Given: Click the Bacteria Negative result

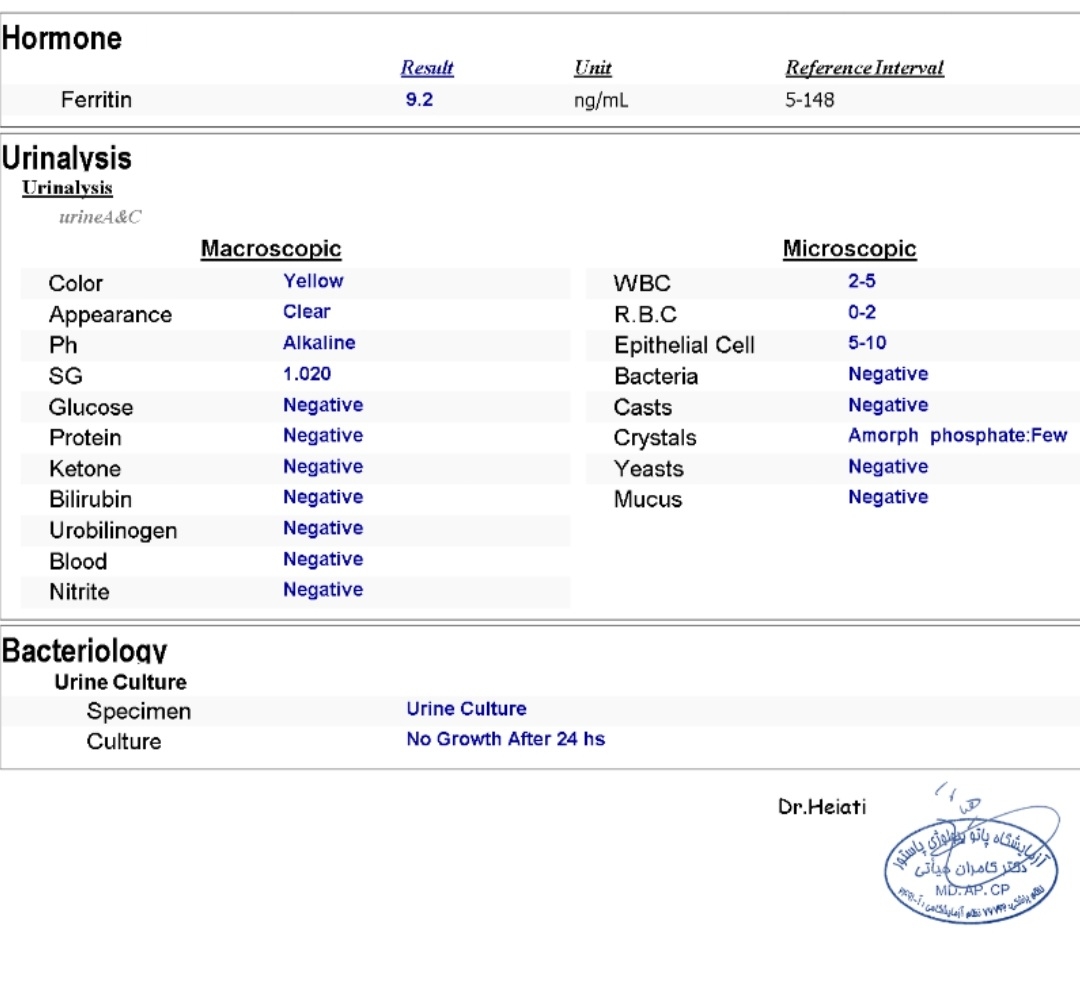Looking at the screenshot, I should [x=888, y=374].
